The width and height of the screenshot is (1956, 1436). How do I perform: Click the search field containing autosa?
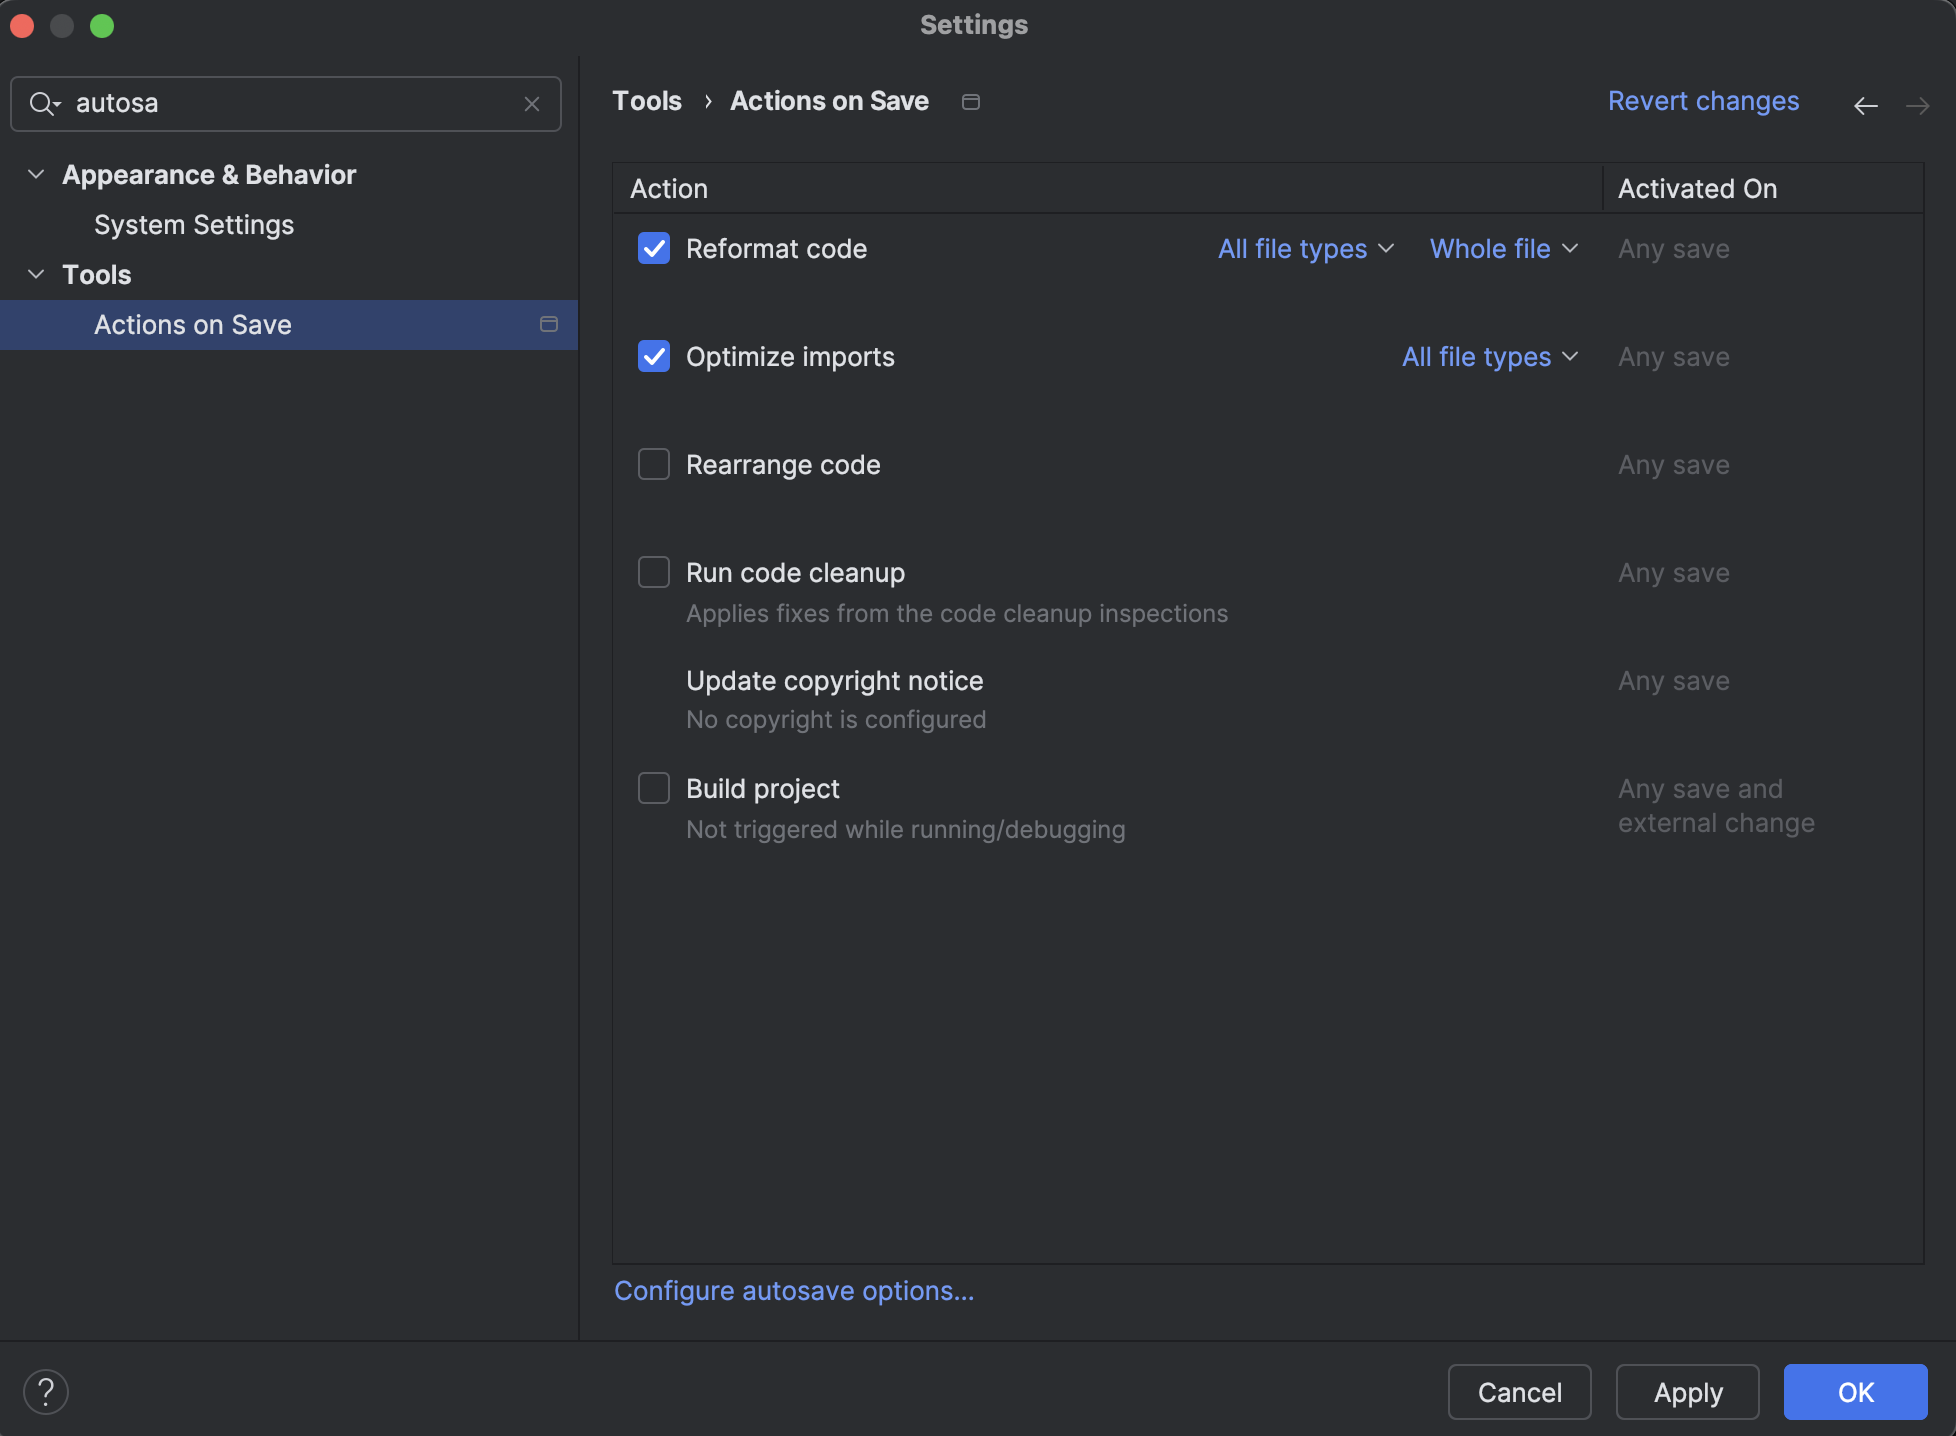pyautogui.click(x=286, y=104)
